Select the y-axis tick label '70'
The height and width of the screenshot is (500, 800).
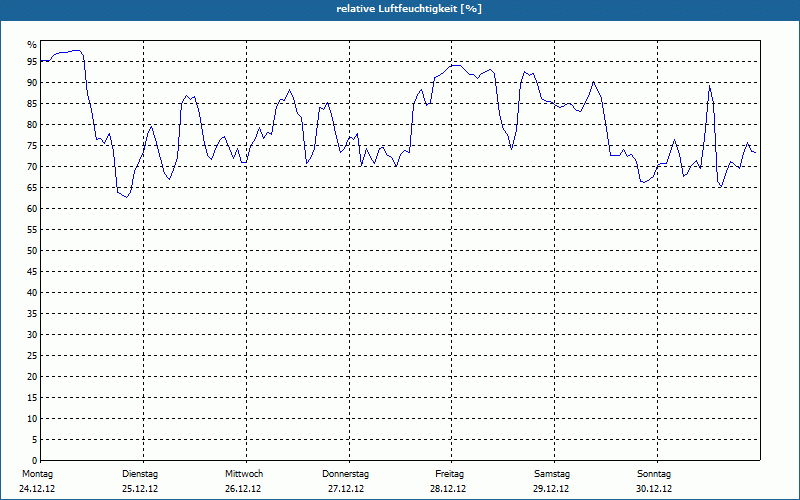click(32, 167)
